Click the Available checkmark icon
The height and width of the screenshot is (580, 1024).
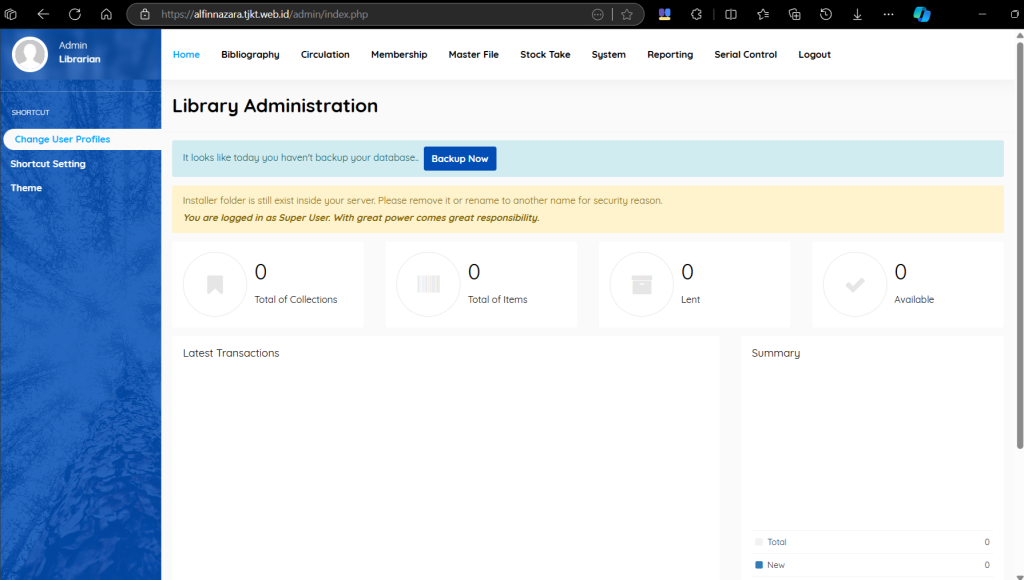(x=854, y=285)
